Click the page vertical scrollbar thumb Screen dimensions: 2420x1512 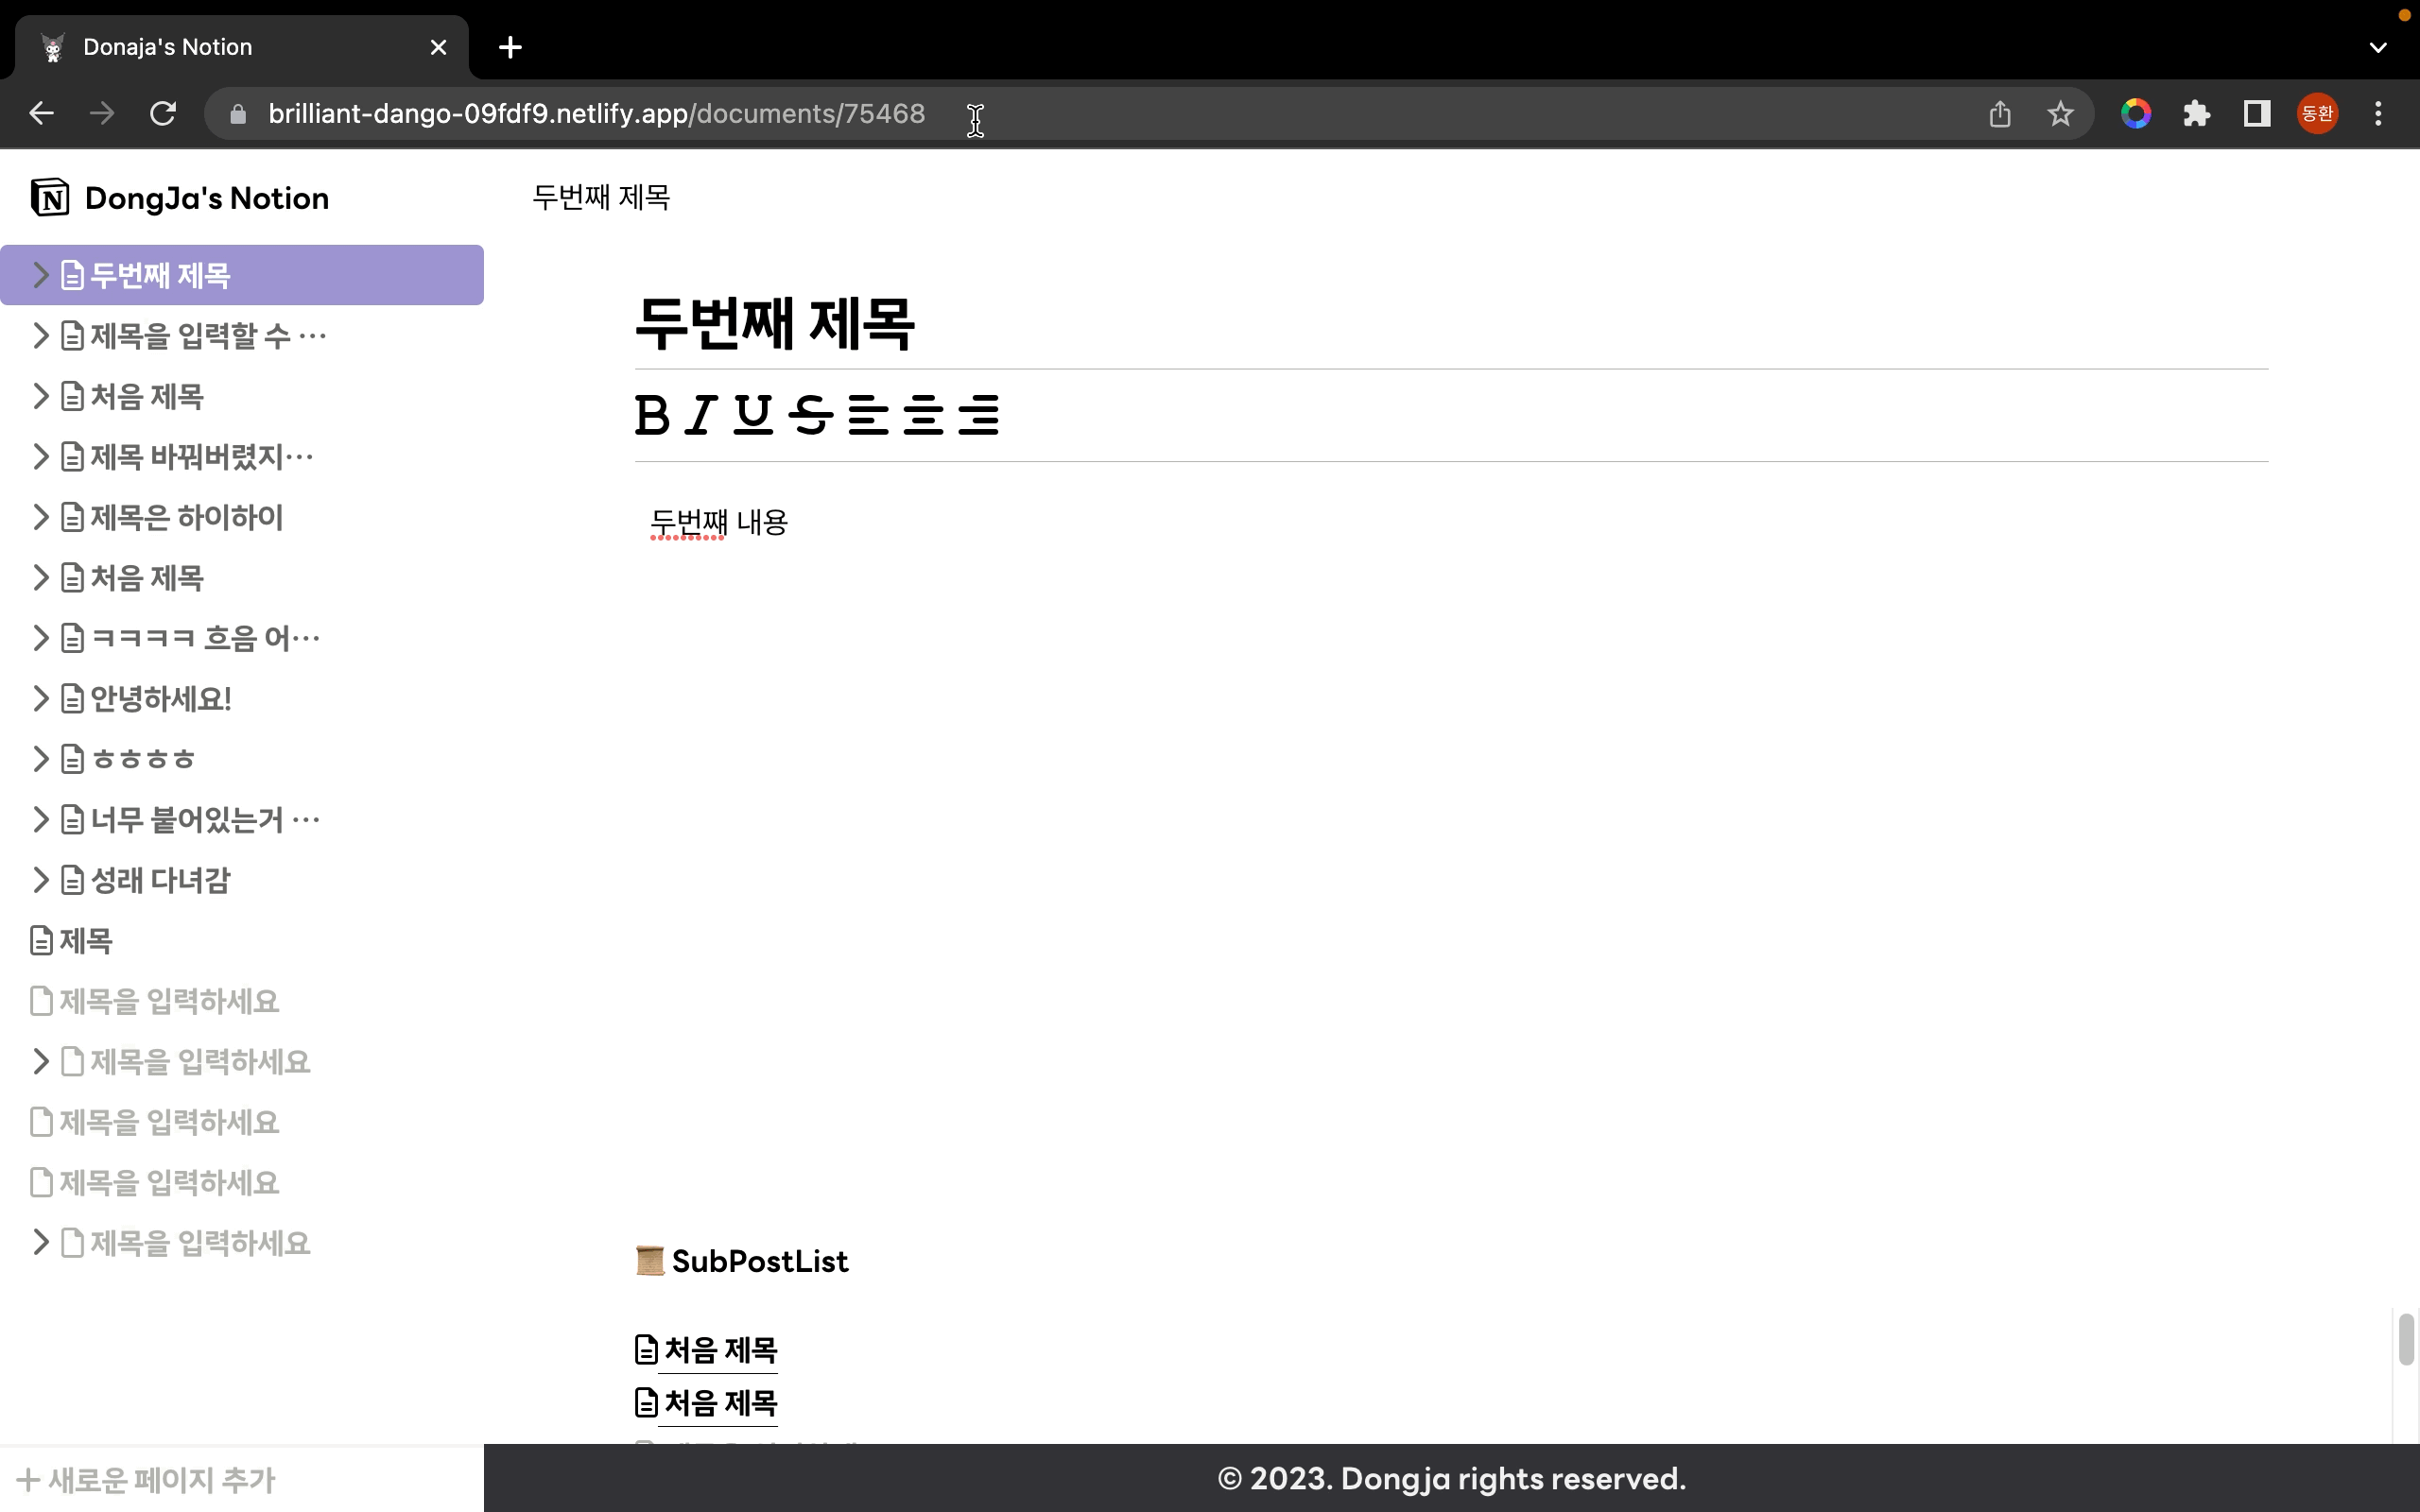tap(2405, 1339)
